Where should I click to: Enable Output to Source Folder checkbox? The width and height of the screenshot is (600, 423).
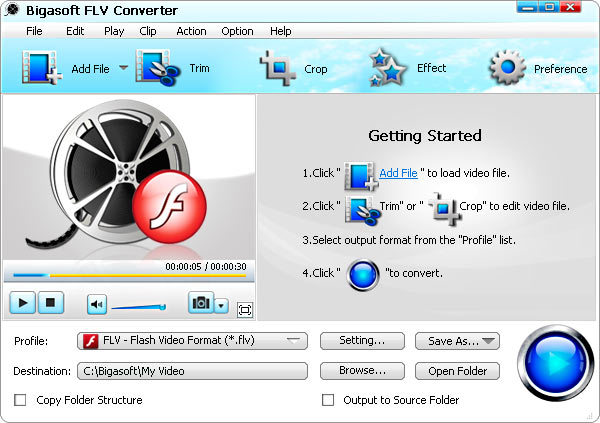pyautogui.click(x=328, y=400)
